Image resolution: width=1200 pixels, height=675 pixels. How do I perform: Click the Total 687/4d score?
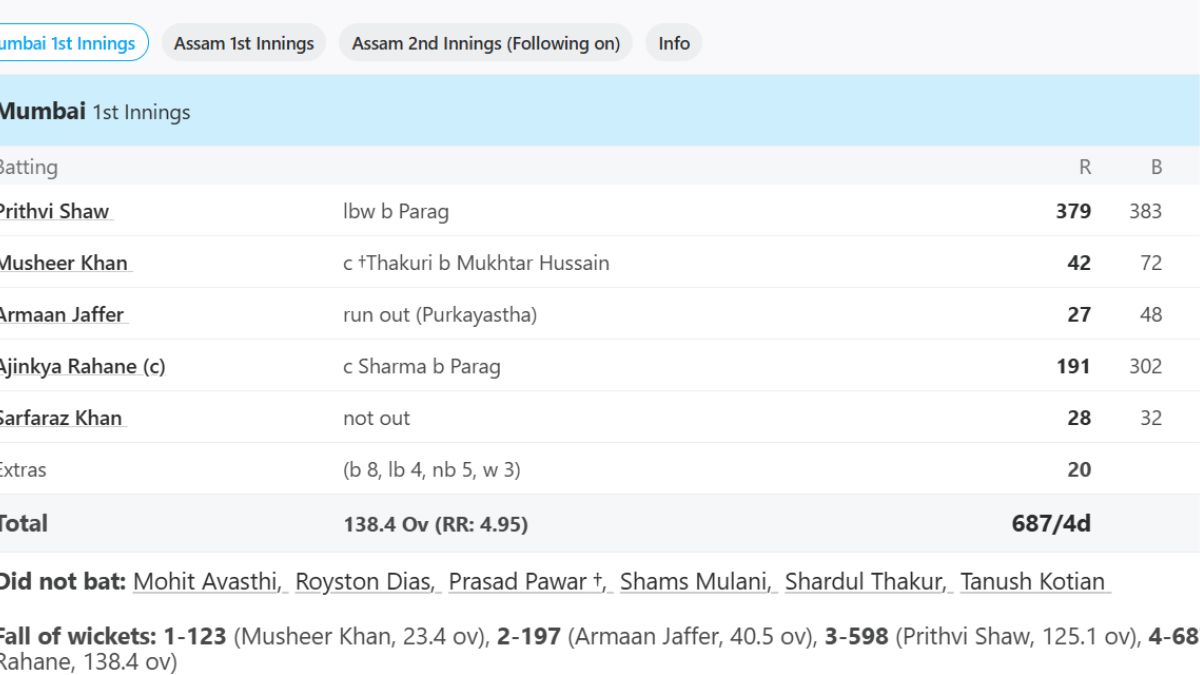tap(1051, 523)
